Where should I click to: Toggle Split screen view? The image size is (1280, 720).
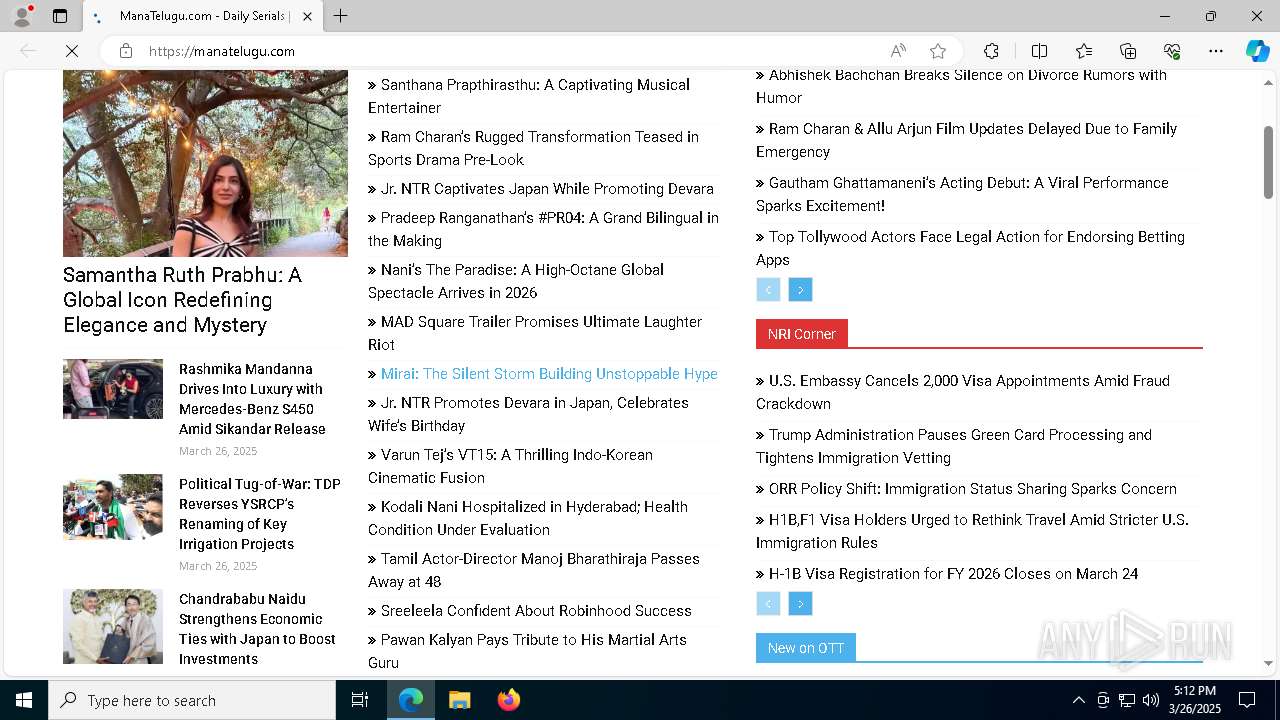[x=1039, y=51]
